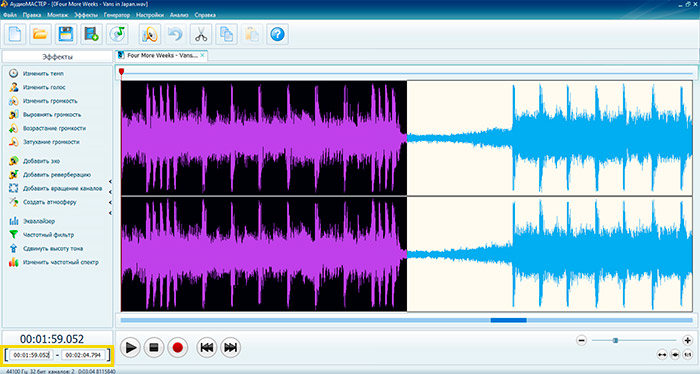Open the Частотный фильтр effect
Viewport: 700px width, 374px height.
tap(42, 235)
